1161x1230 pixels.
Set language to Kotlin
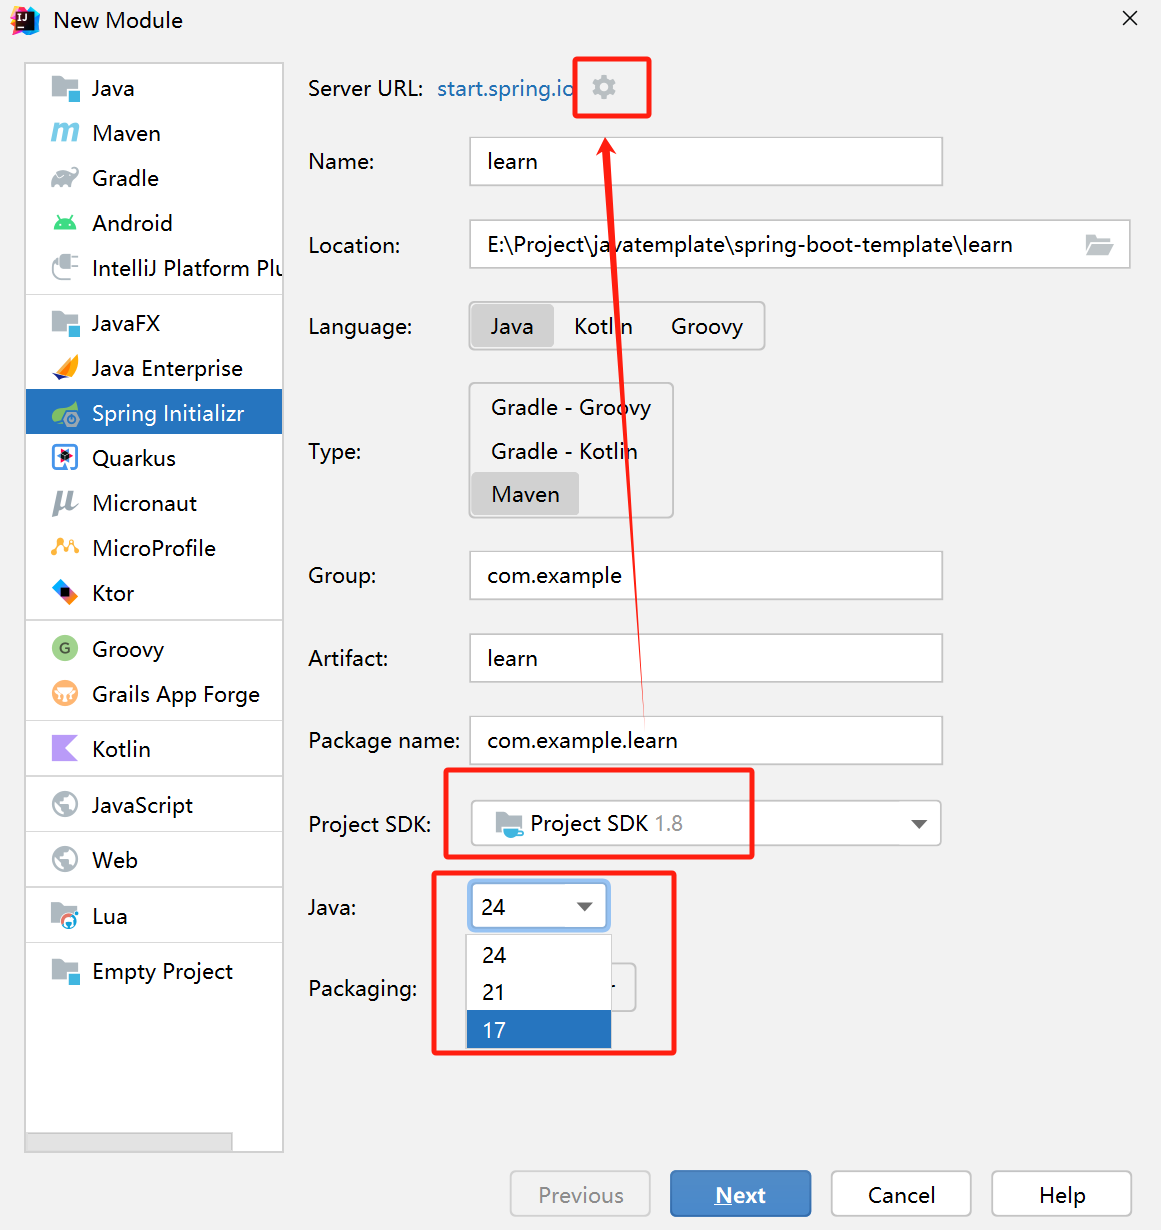[x=603, y=326]
